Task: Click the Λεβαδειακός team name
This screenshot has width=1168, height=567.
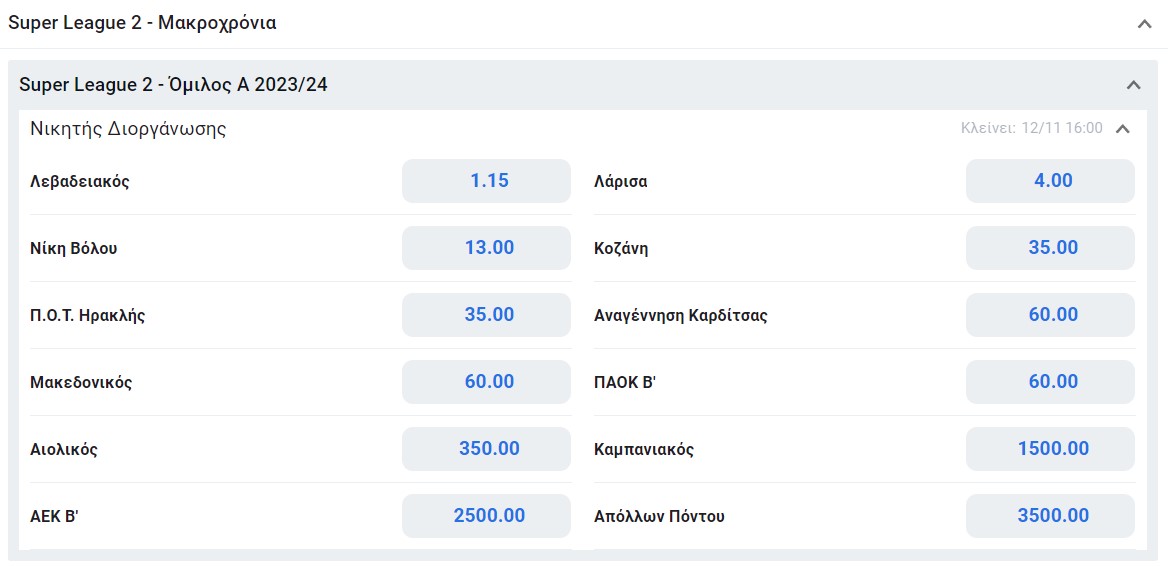Action: pyautogui.click(x=80, y=181)
